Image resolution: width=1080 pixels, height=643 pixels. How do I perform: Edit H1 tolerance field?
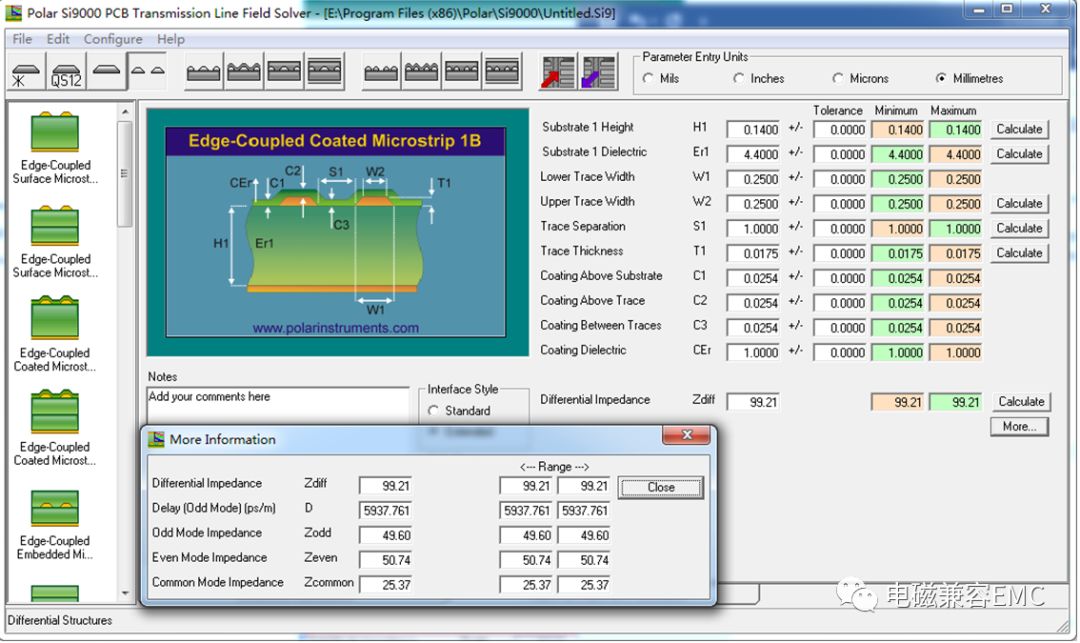click(x=840, y=129)
